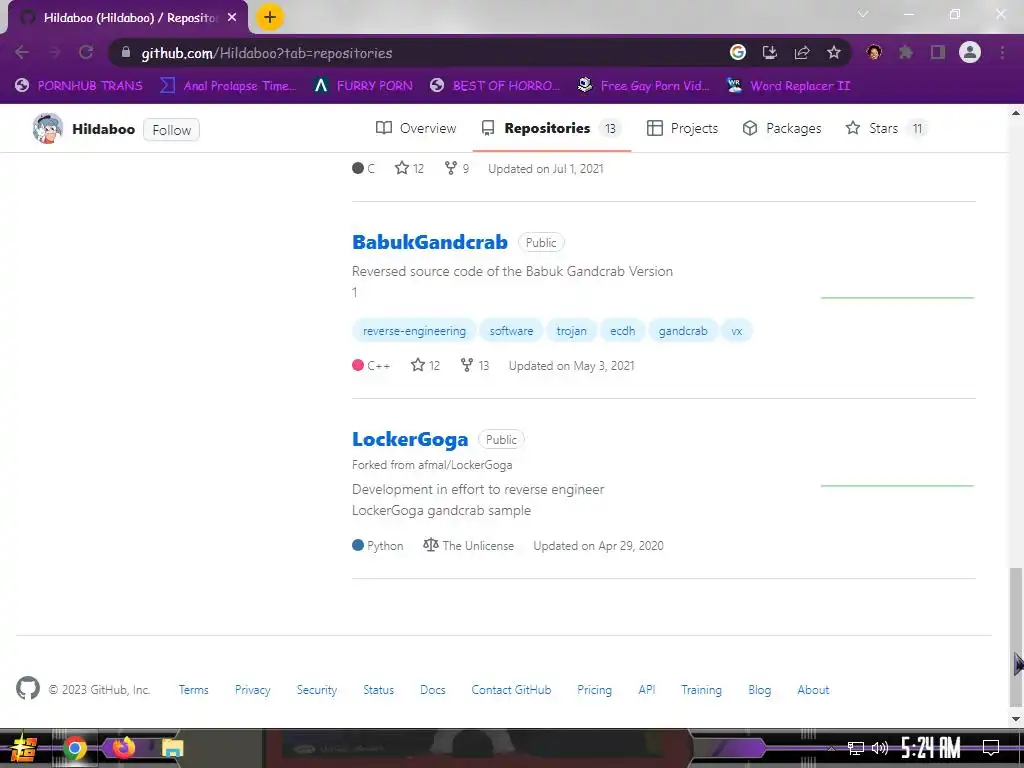
Task: Click the install app icon in the address bar
Action: (770, 52)
